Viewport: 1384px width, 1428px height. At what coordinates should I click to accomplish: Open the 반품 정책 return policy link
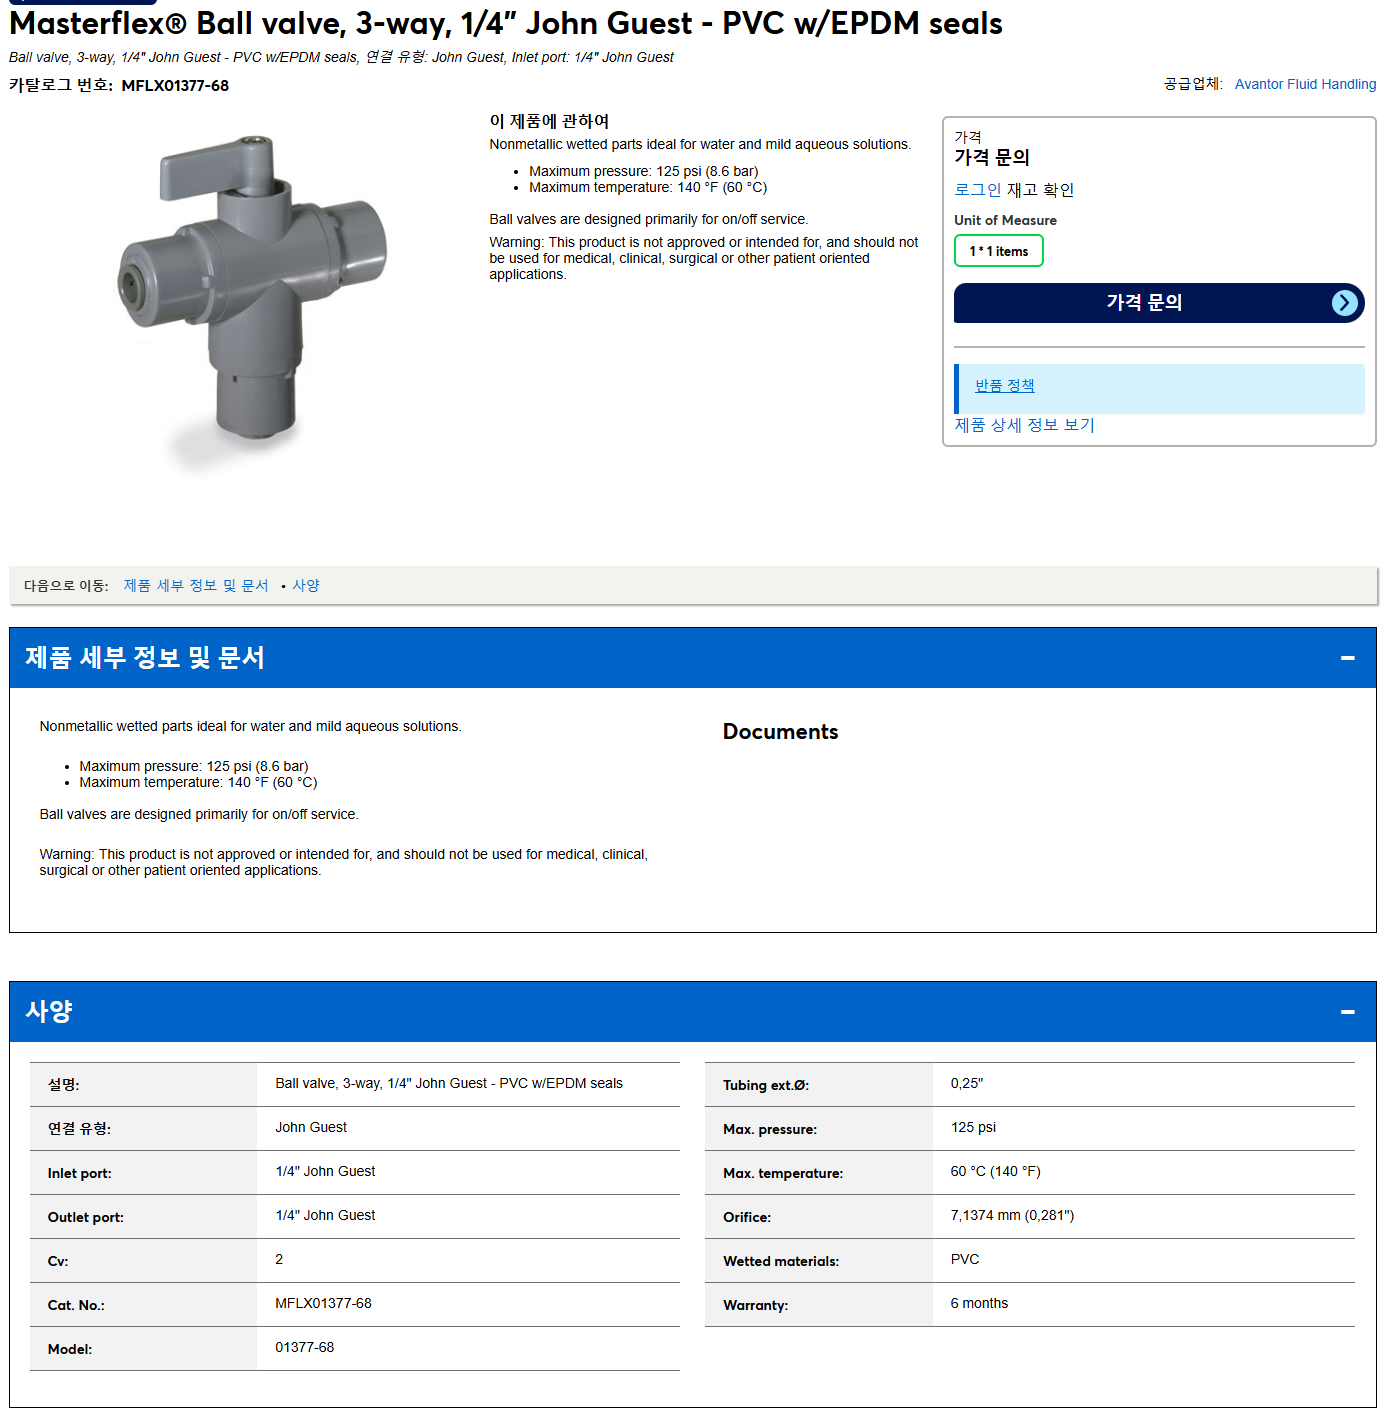click(x=1005, y=386)
